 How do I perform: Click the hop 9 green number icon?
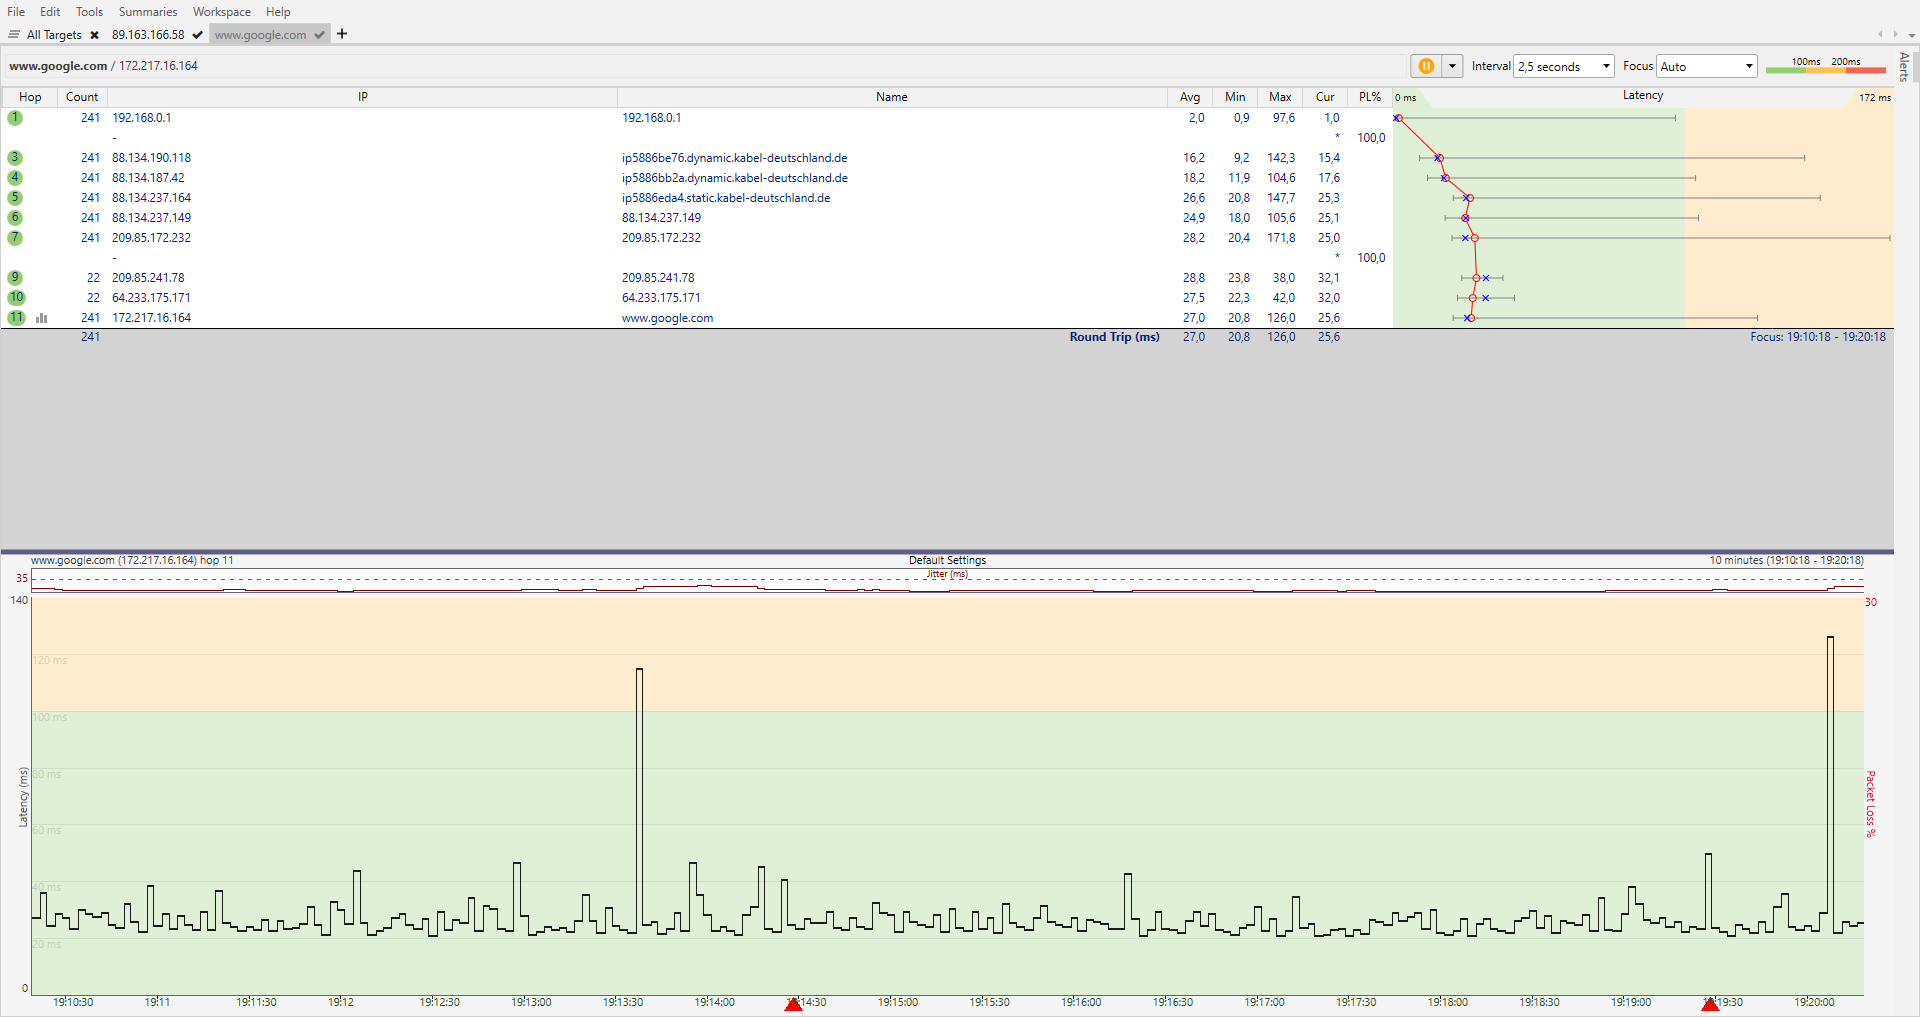pyautogui.click(x=15, y=278)
